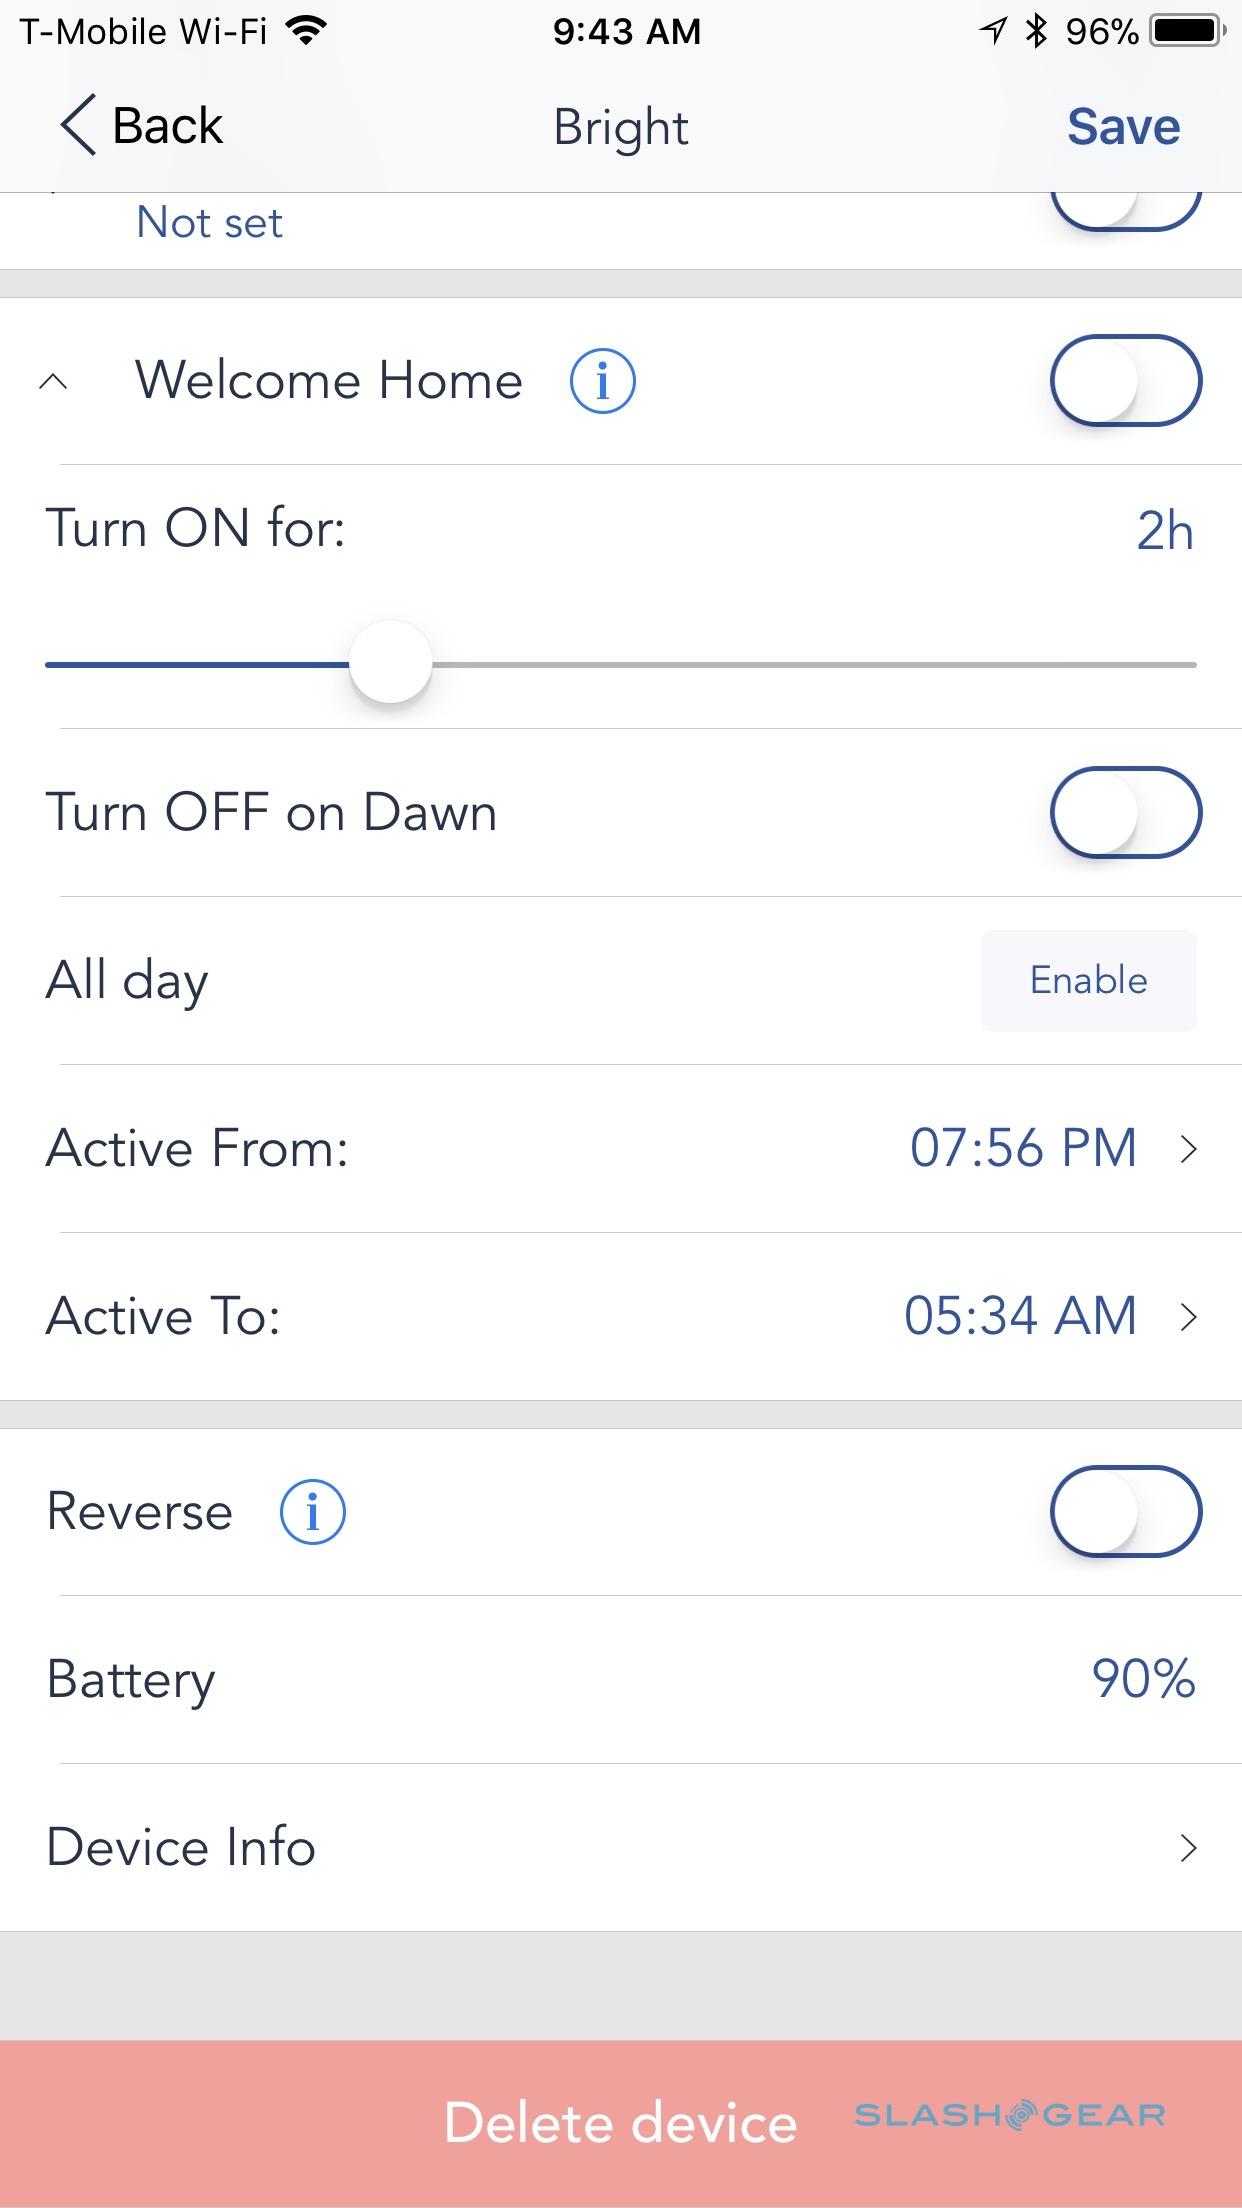Tap the battery icon in status bar
The width and height of the screenshot is (1242, 2208).
click(x=1187, y=32)
